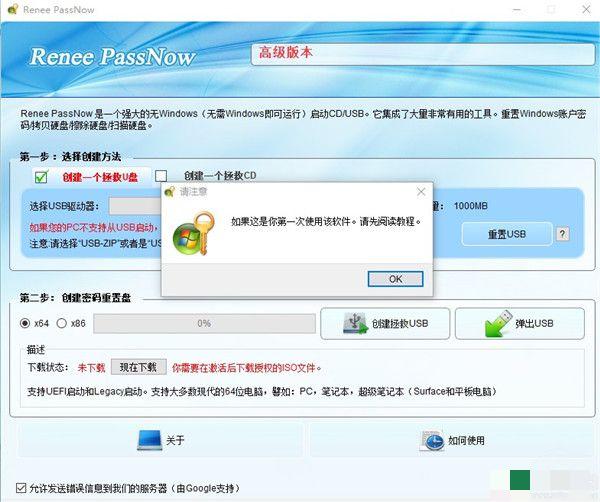
Task: Click the 现在下载 button
Action: pyautogui.click(x=139, y=367)
